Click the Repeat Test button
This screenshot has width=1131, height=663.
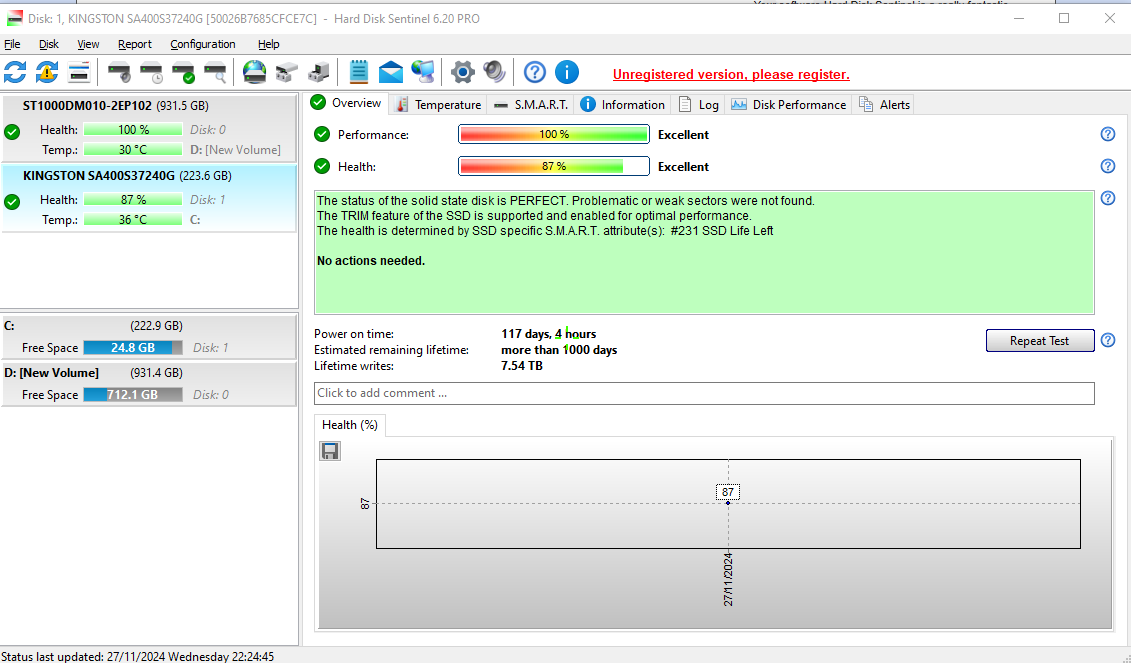(1039, 341)
